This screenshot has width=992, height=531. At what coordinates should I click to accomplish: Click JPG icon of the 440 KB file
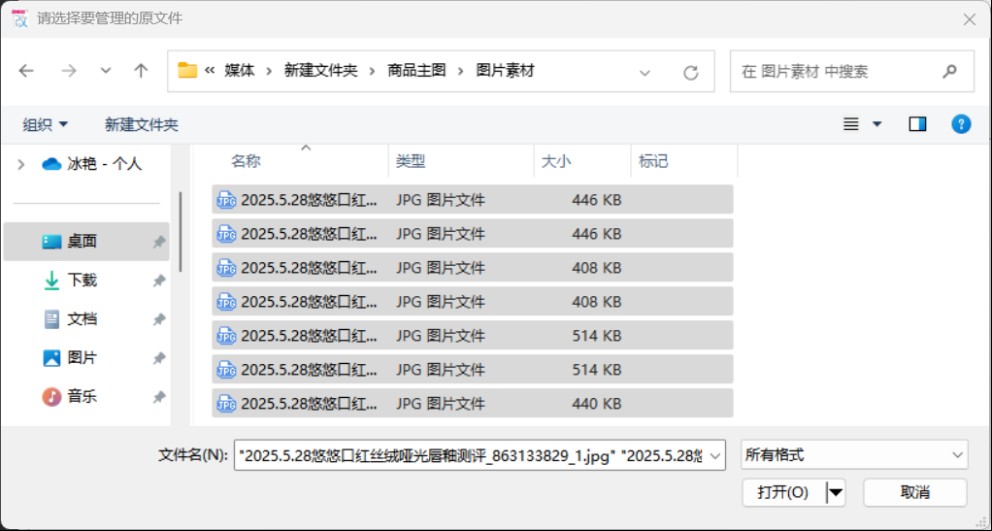tap(226, 403)
